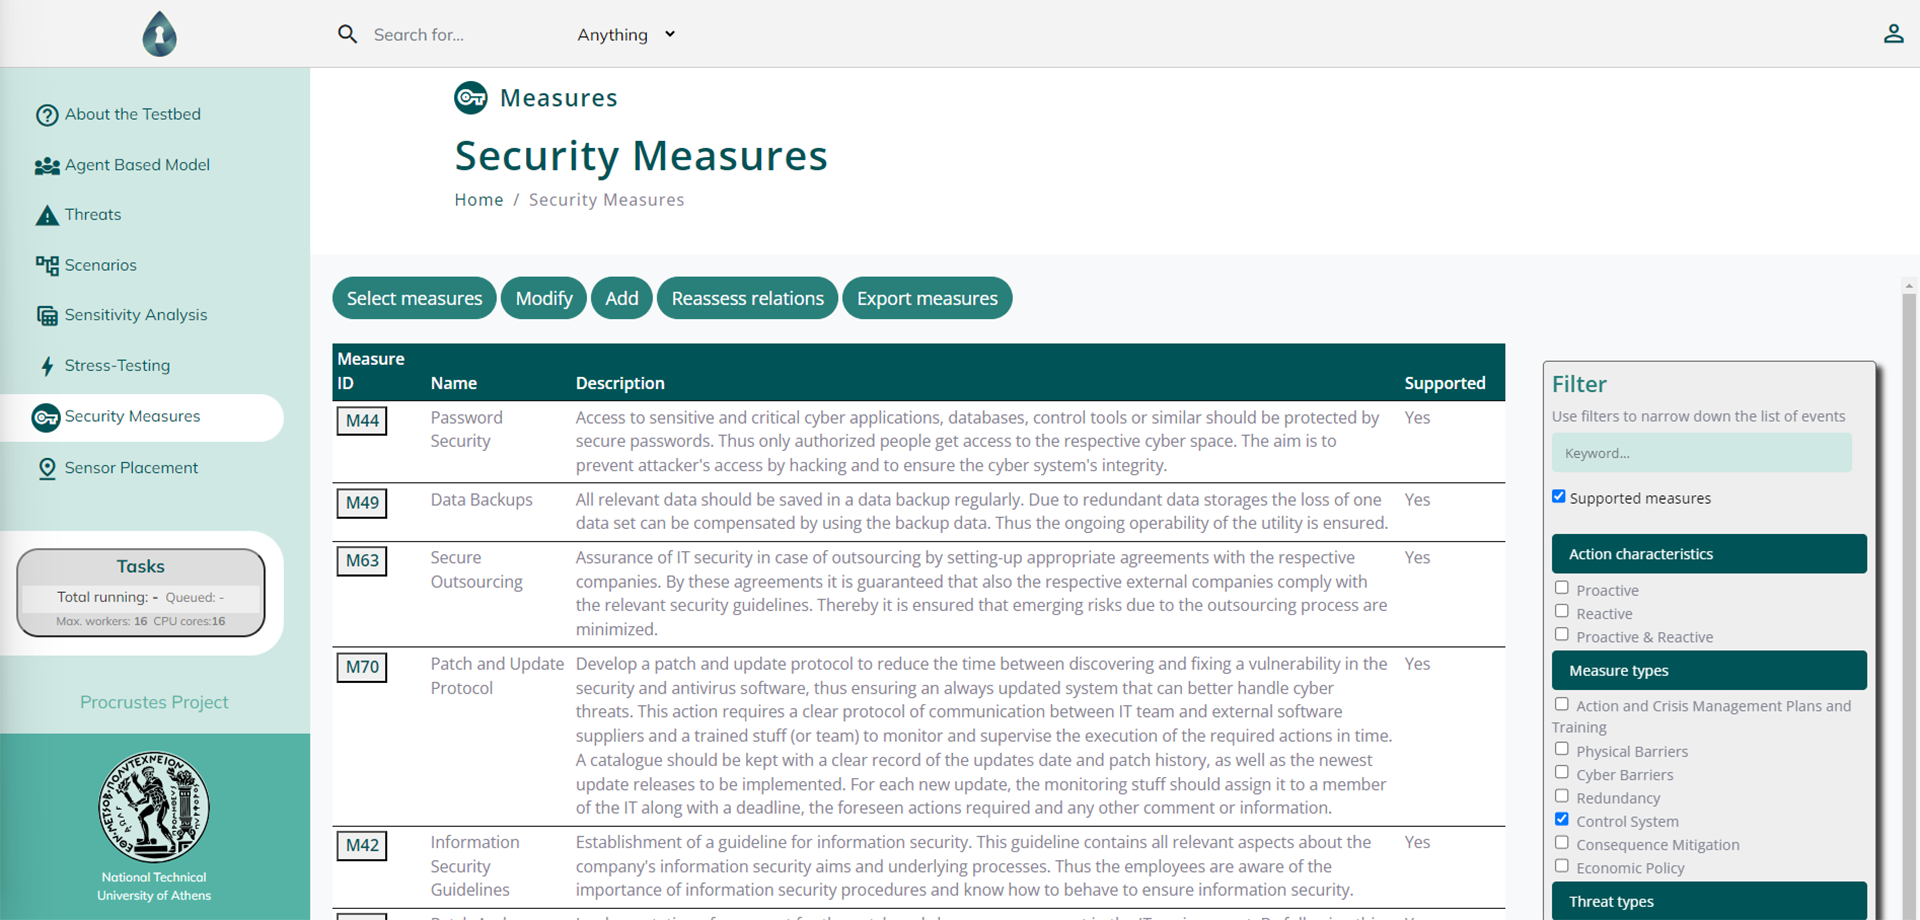1920x920 pixels.
Task: Open Sensor Placement page
Action: click(x=131, y=467)
